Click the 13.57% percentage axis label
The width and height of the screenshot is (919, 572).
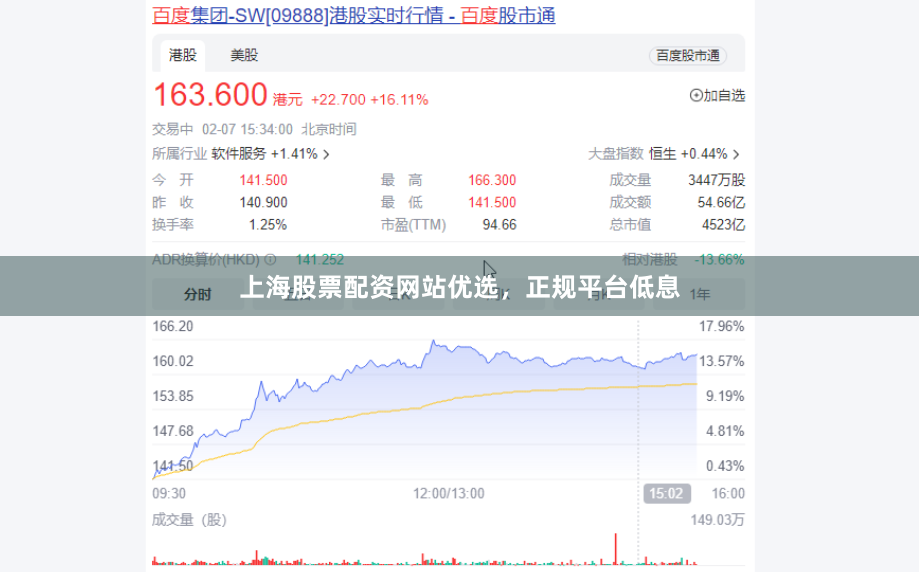tap(721, 362)
